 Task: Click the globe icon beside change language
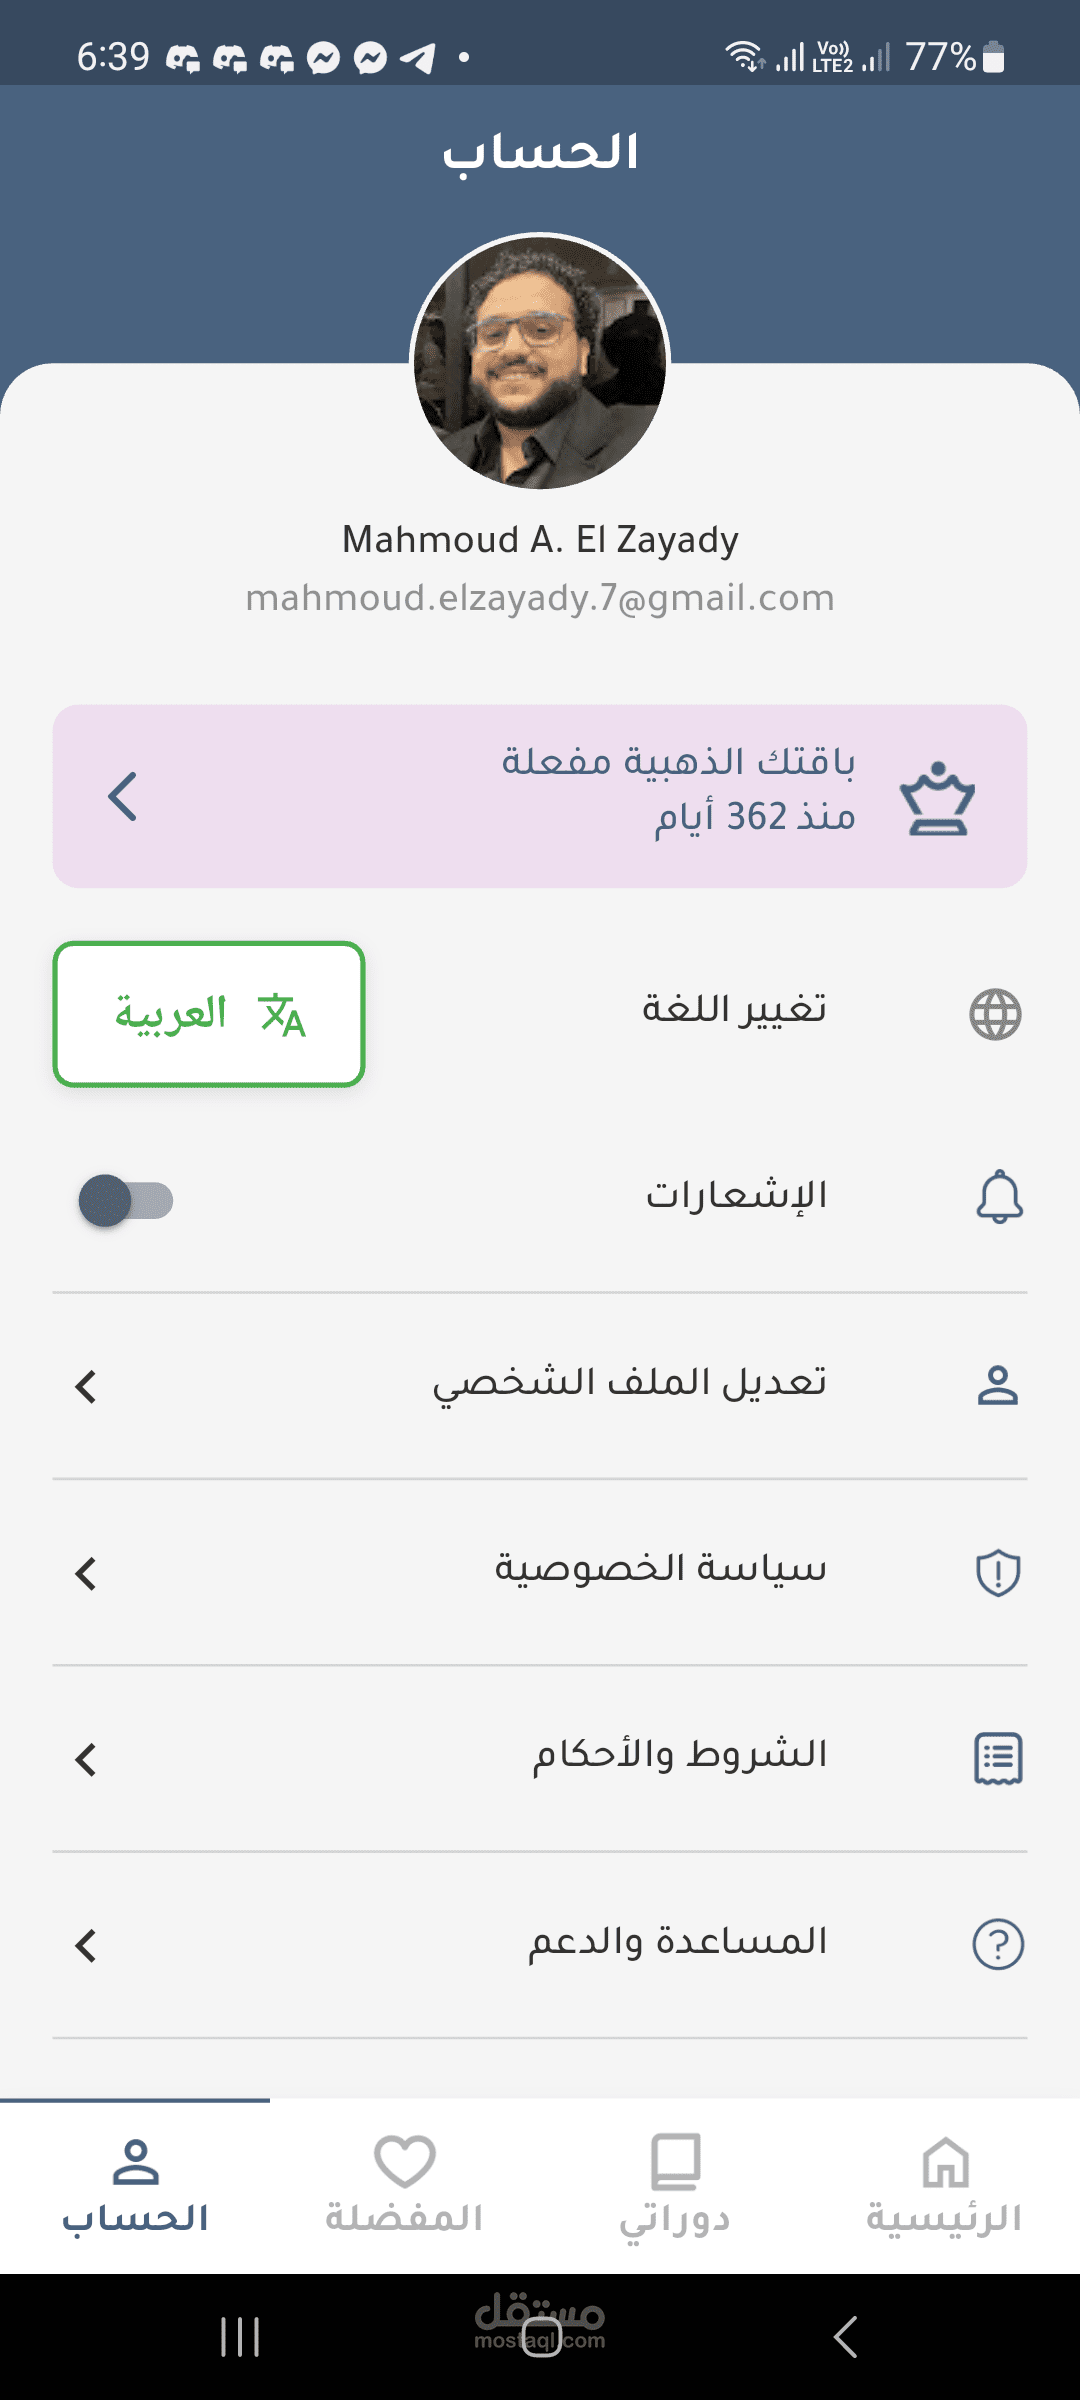click(995, 1014)
